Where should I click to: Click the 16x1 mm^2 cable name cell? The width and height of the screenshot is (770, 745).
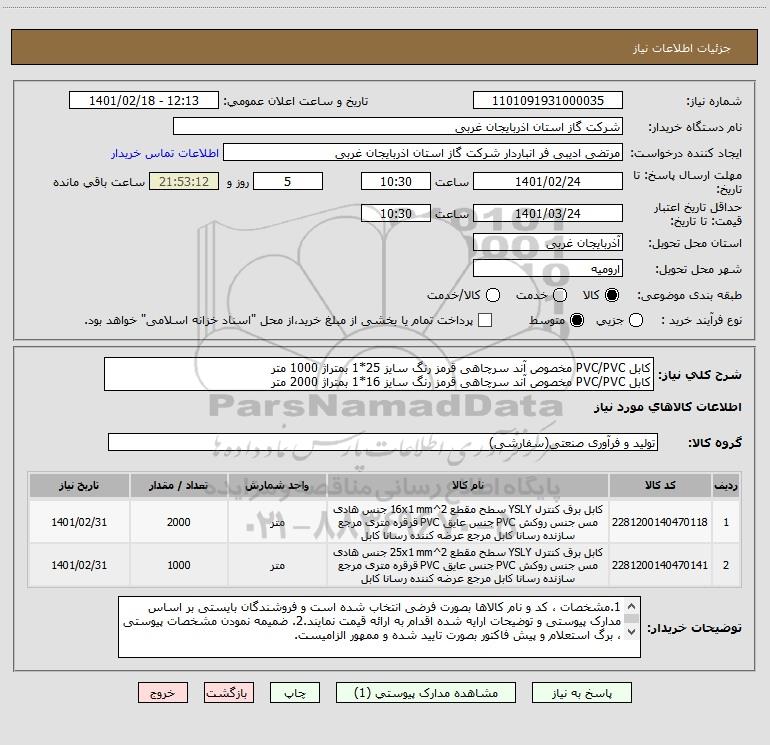468,522
